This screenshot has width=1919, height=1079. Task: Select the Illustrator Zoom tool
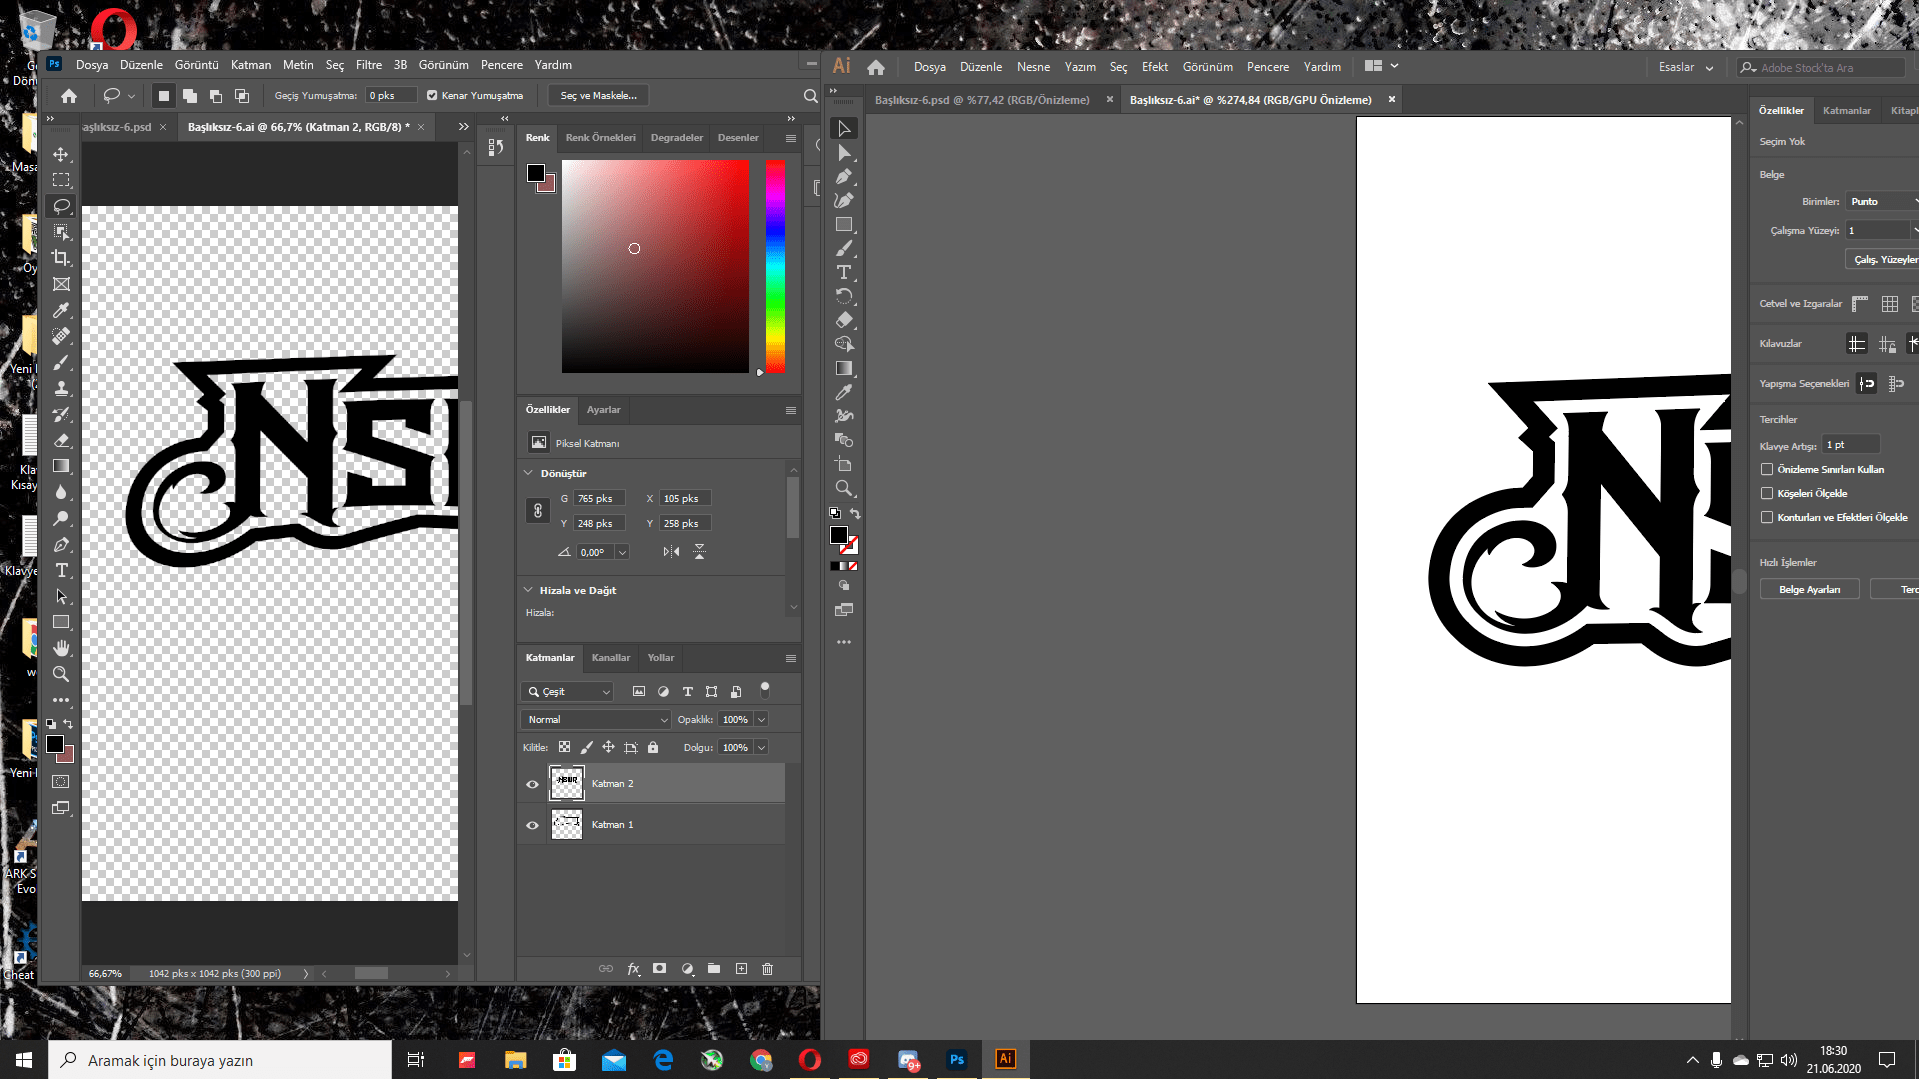(x=844, y=488)
